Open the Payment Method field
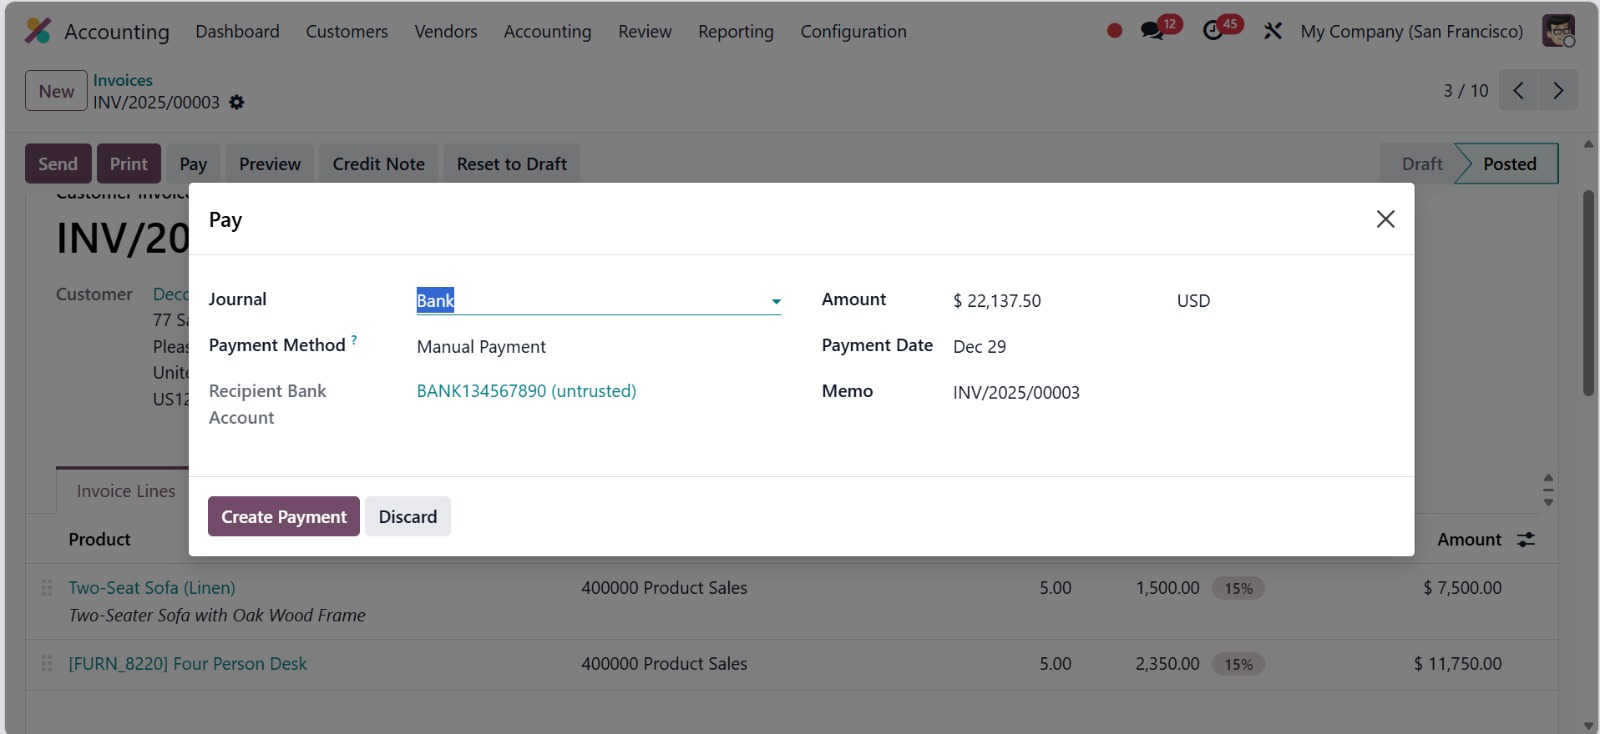This screenshot has height=734, width=1600. [x=481, y=347]
